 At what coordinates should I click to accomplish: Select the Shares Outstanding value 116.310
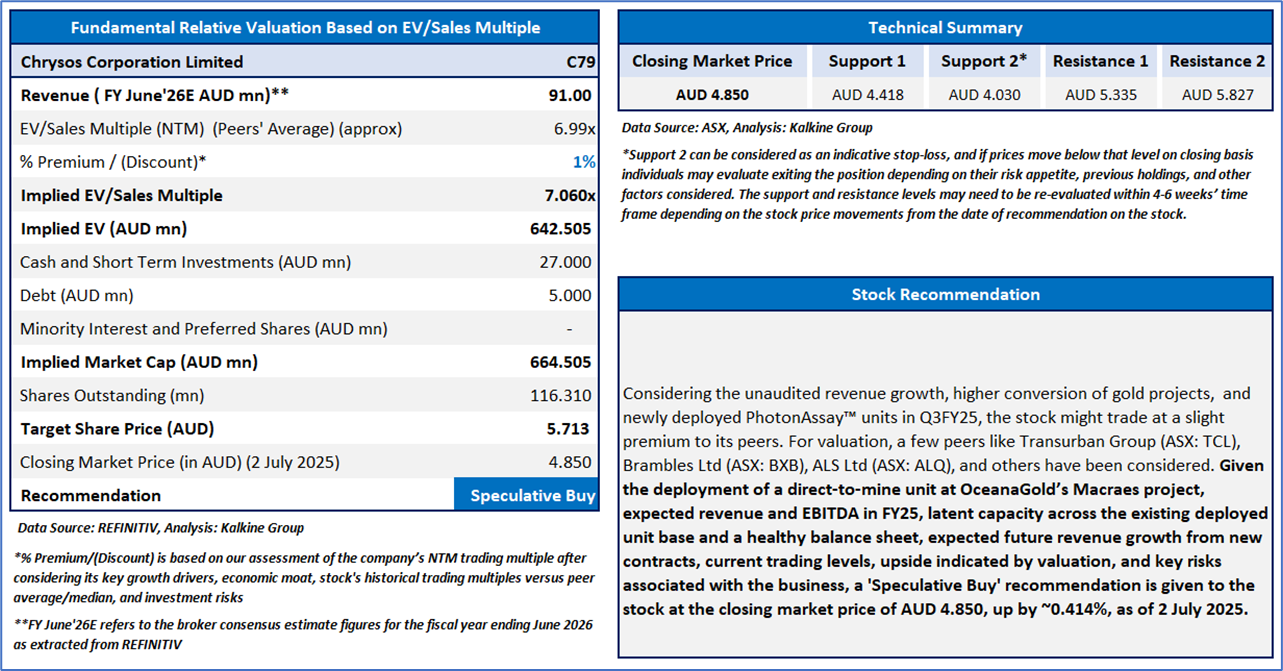tap(562, 395)
